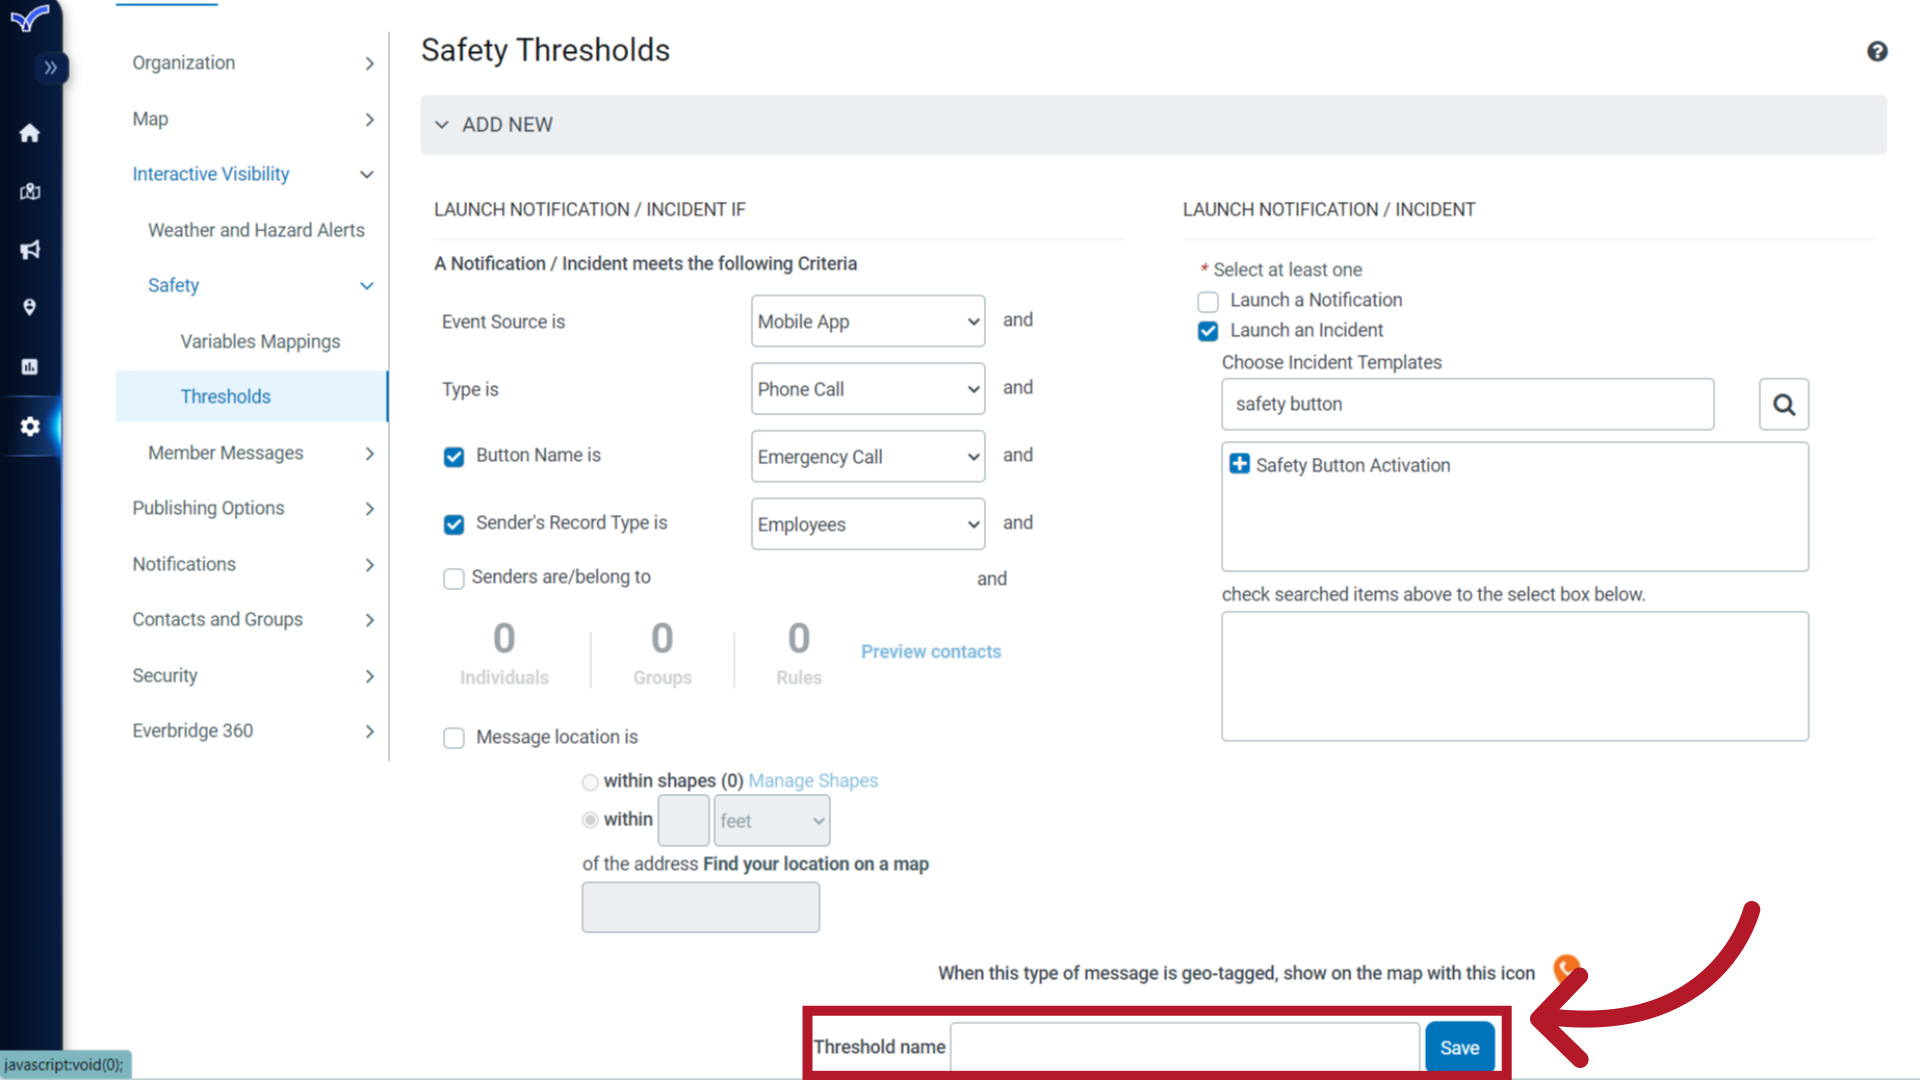The image size is (1920, 1080).
Task: Open the Manage Shapes link
Action: [x=812, y=781]
